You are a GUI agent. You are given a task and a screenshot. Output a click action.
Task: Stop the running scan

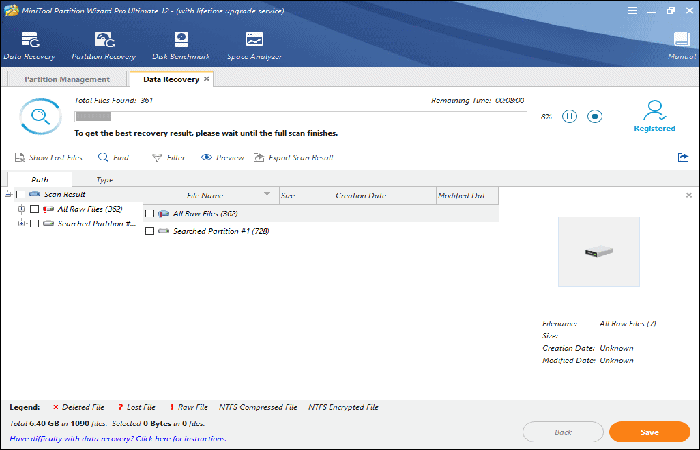point(594,117)
